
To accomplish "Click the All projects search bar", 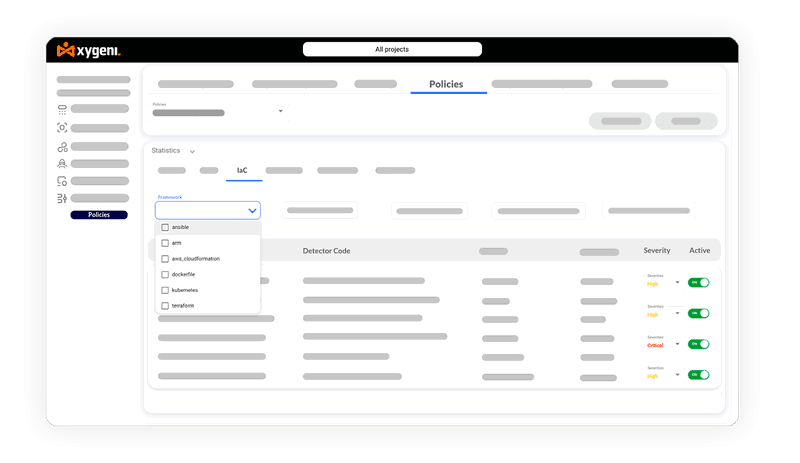I will 392,49.
